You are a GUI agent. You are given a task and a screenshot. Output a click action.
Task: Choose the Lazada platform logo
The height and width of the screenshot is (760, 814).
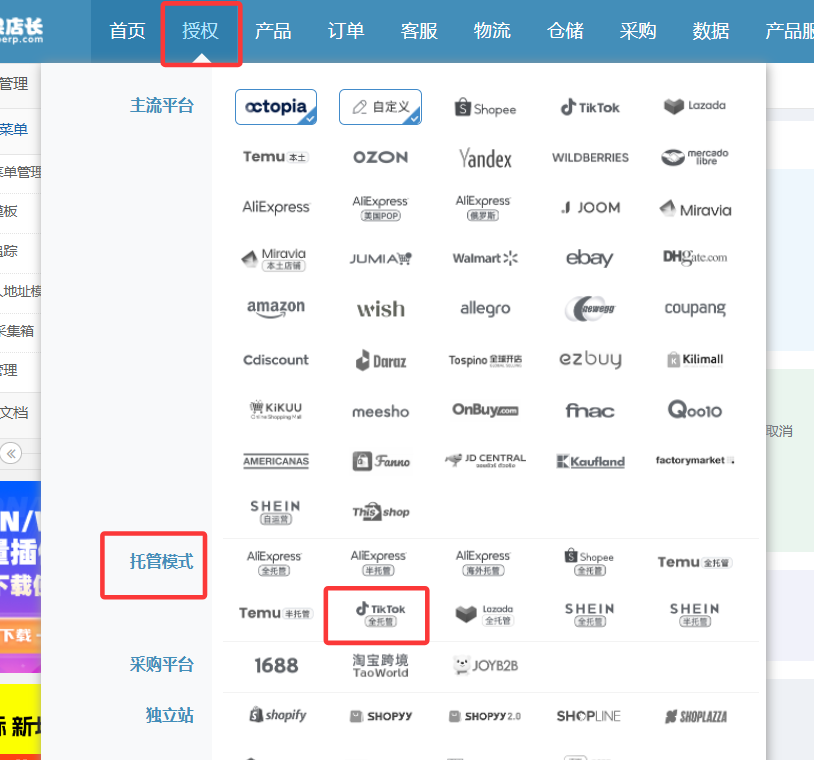(x=695, y=106)
